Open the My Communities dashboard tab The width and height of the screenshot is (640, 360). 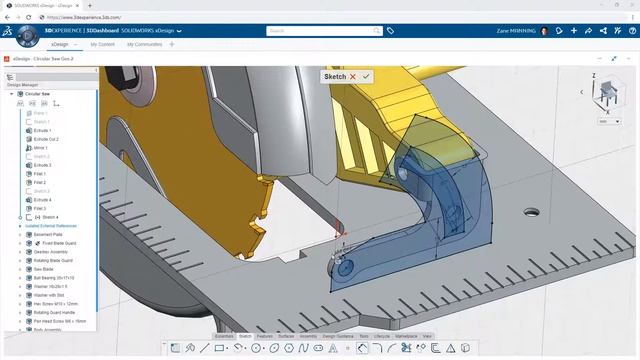tap(144, 44)
